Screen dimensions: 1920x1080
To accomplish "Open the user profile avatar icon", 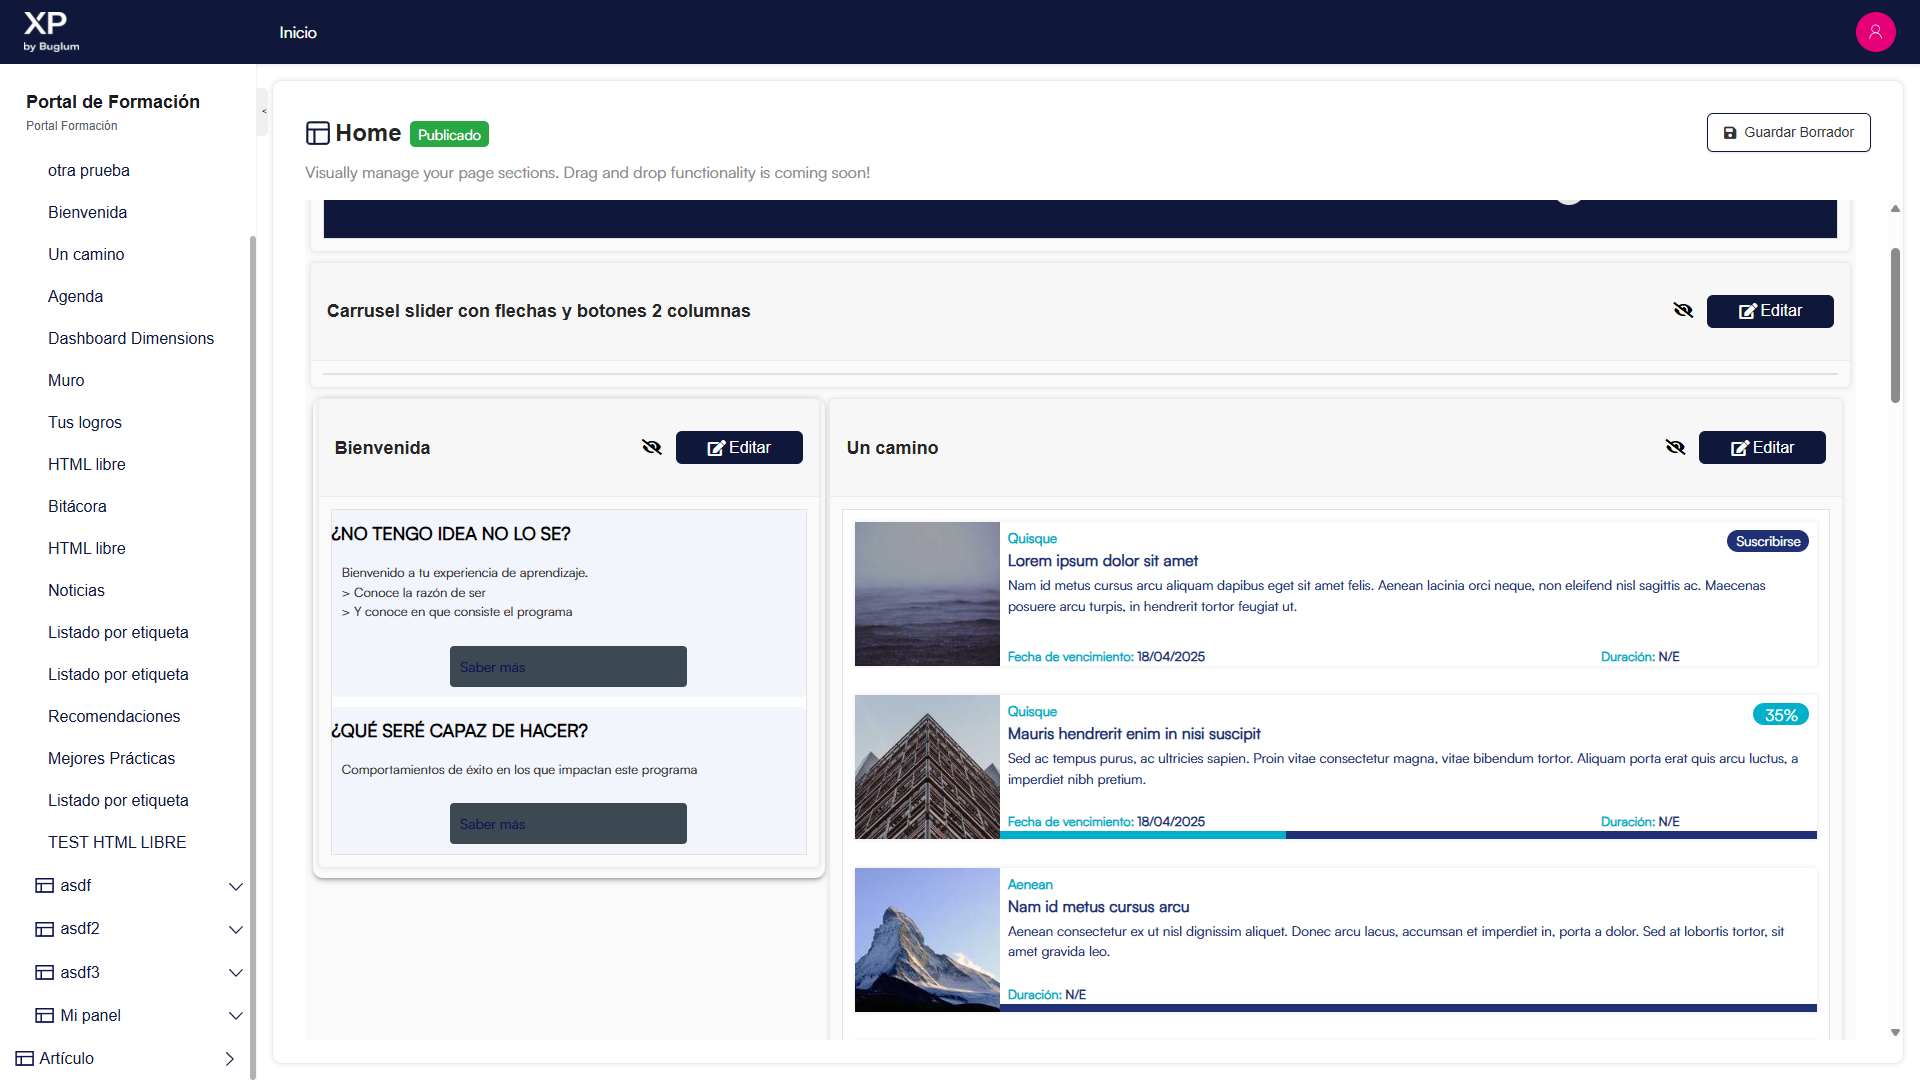I will (1875, 32).
